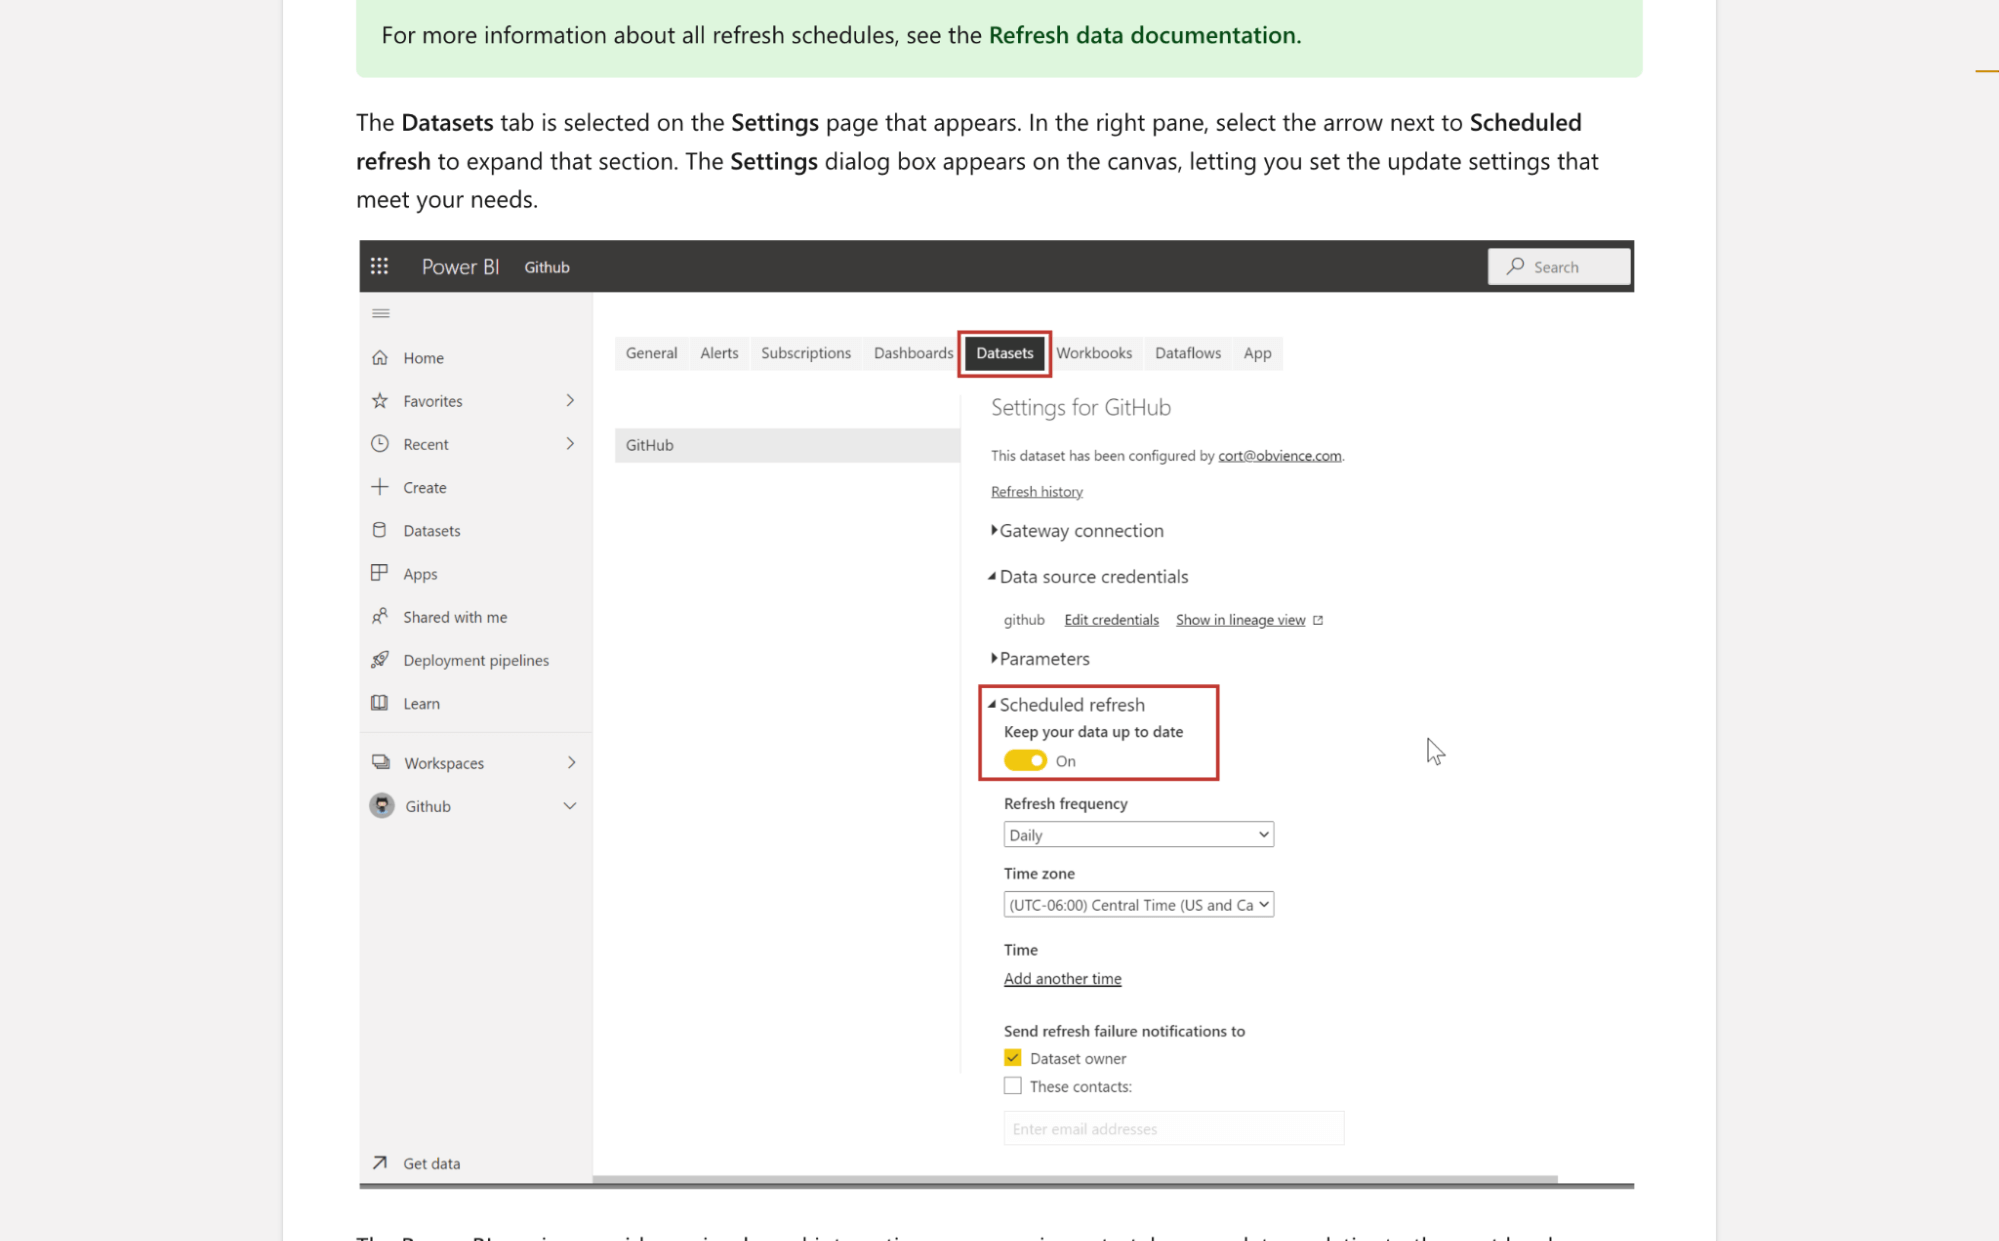The width and height of the screenshot is (1999, 1241).
Task: Switch to the App tab
Action: [x=1258, y=353]
